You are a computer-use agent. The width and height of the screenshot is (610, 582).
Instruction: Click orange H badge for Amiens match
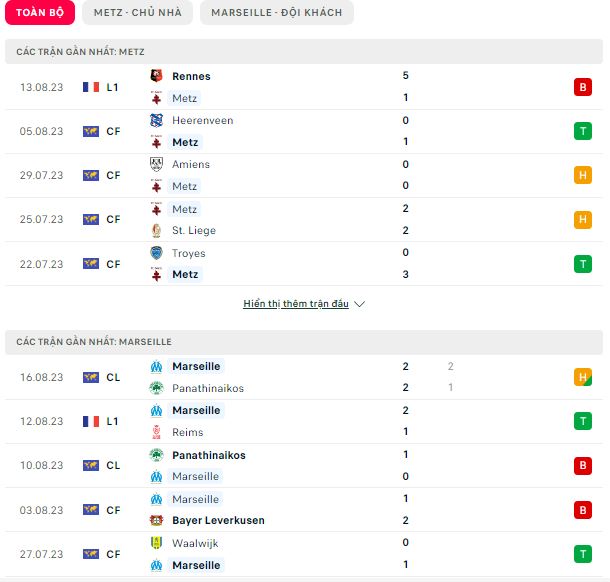(583, 175)
